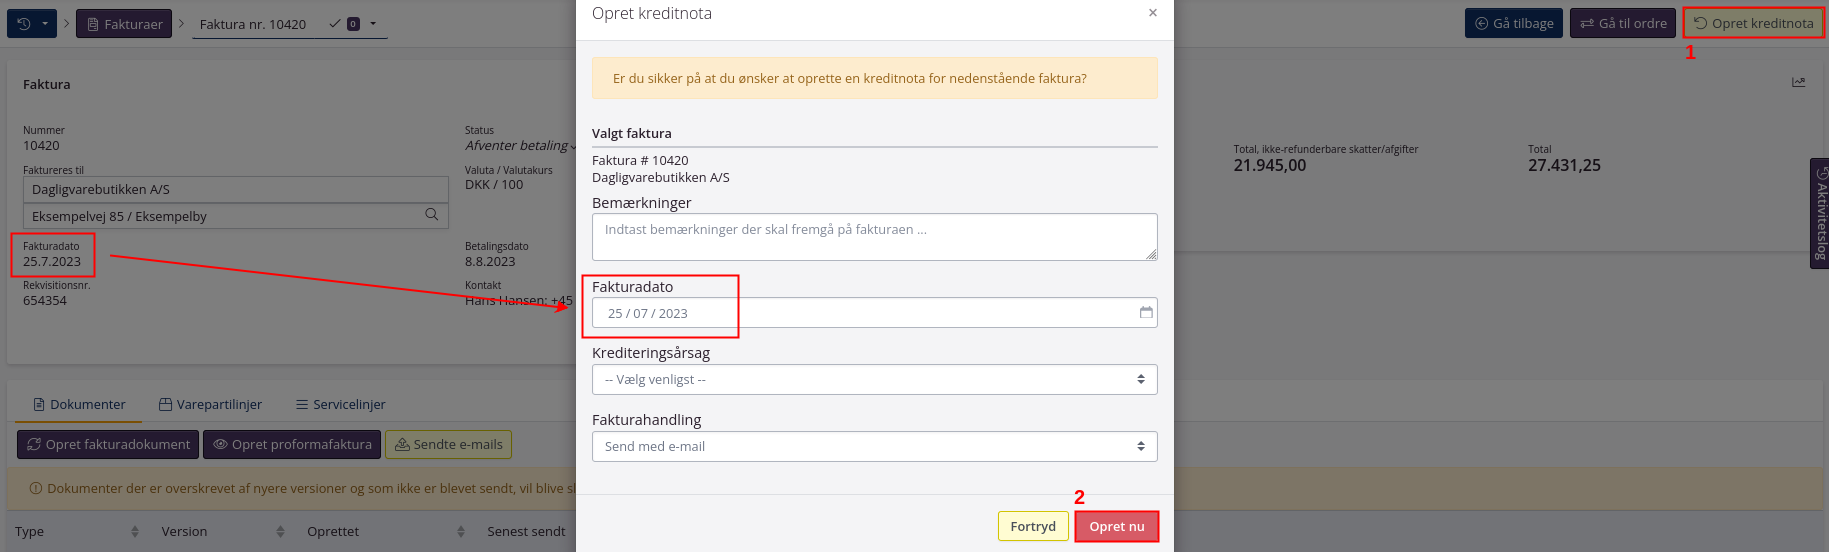Switch to the Servicelinjer tab

click(x=340, y=405)
